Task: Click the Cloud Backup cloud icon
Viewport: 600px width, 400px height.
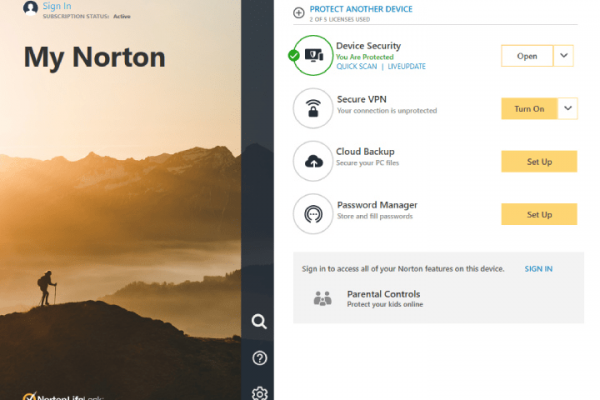Action: 313,161
